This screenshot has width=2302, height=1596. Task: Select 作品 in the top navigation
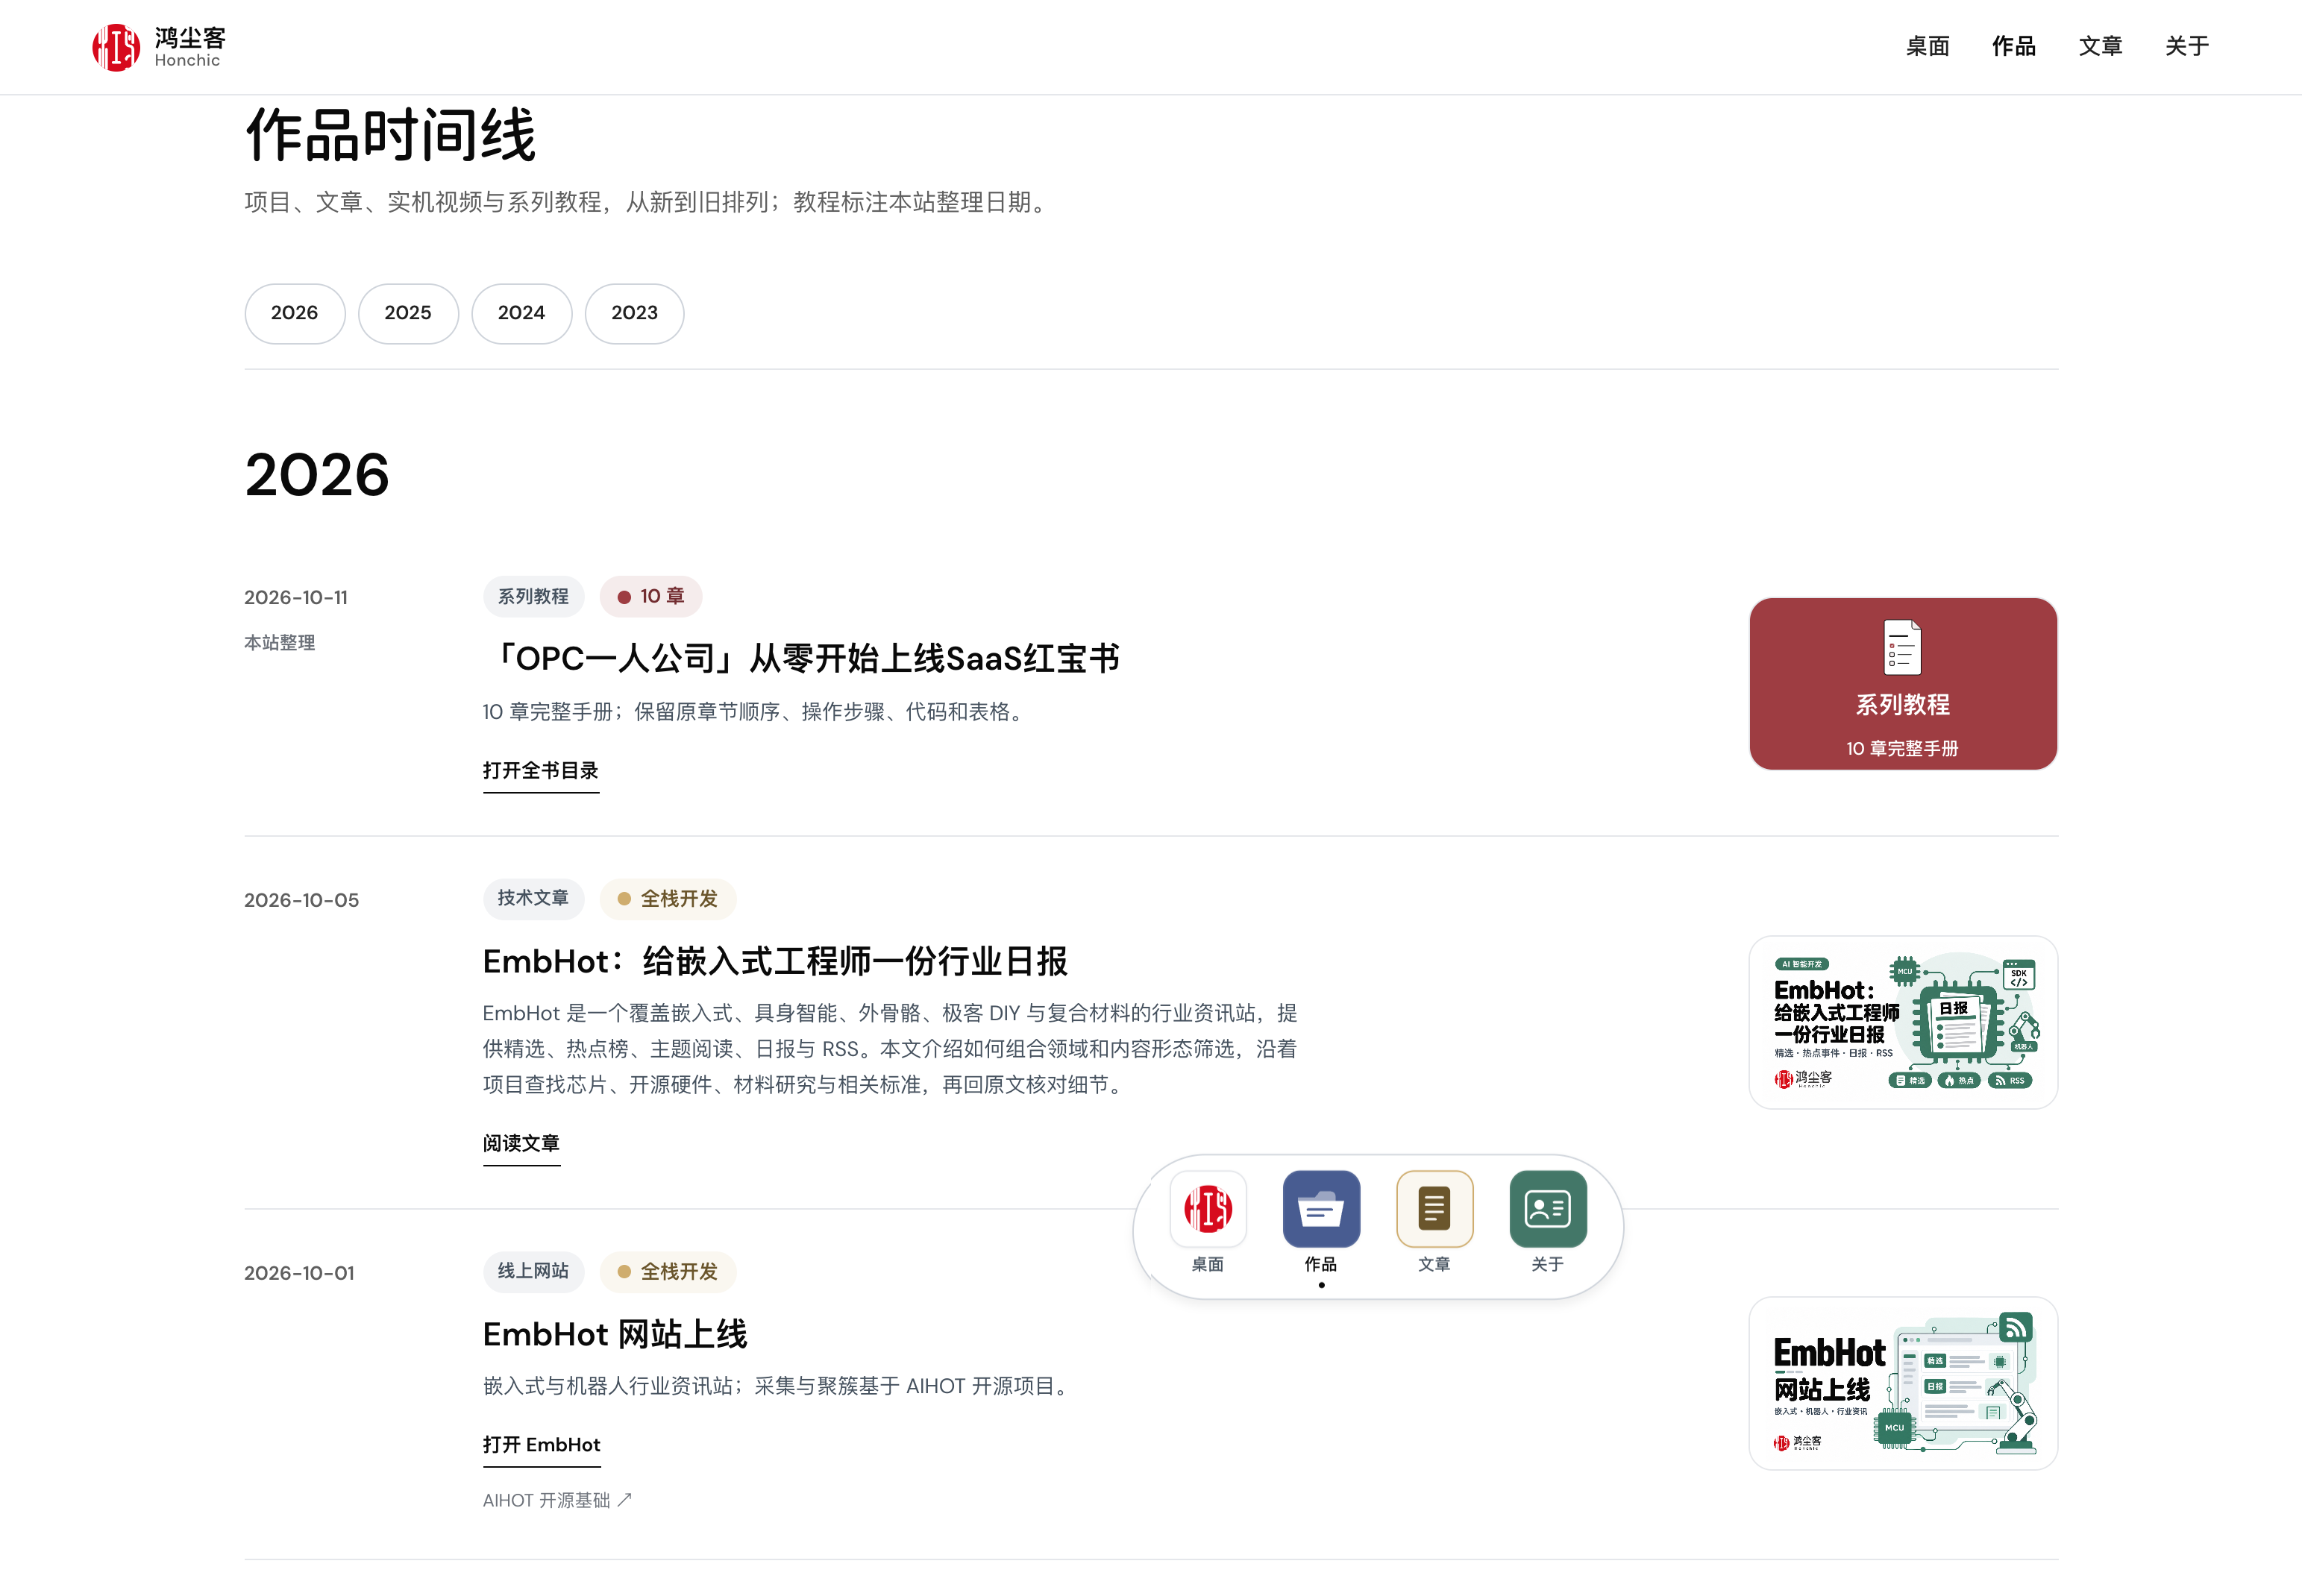pyautogui.click(x=2013, y=47)
